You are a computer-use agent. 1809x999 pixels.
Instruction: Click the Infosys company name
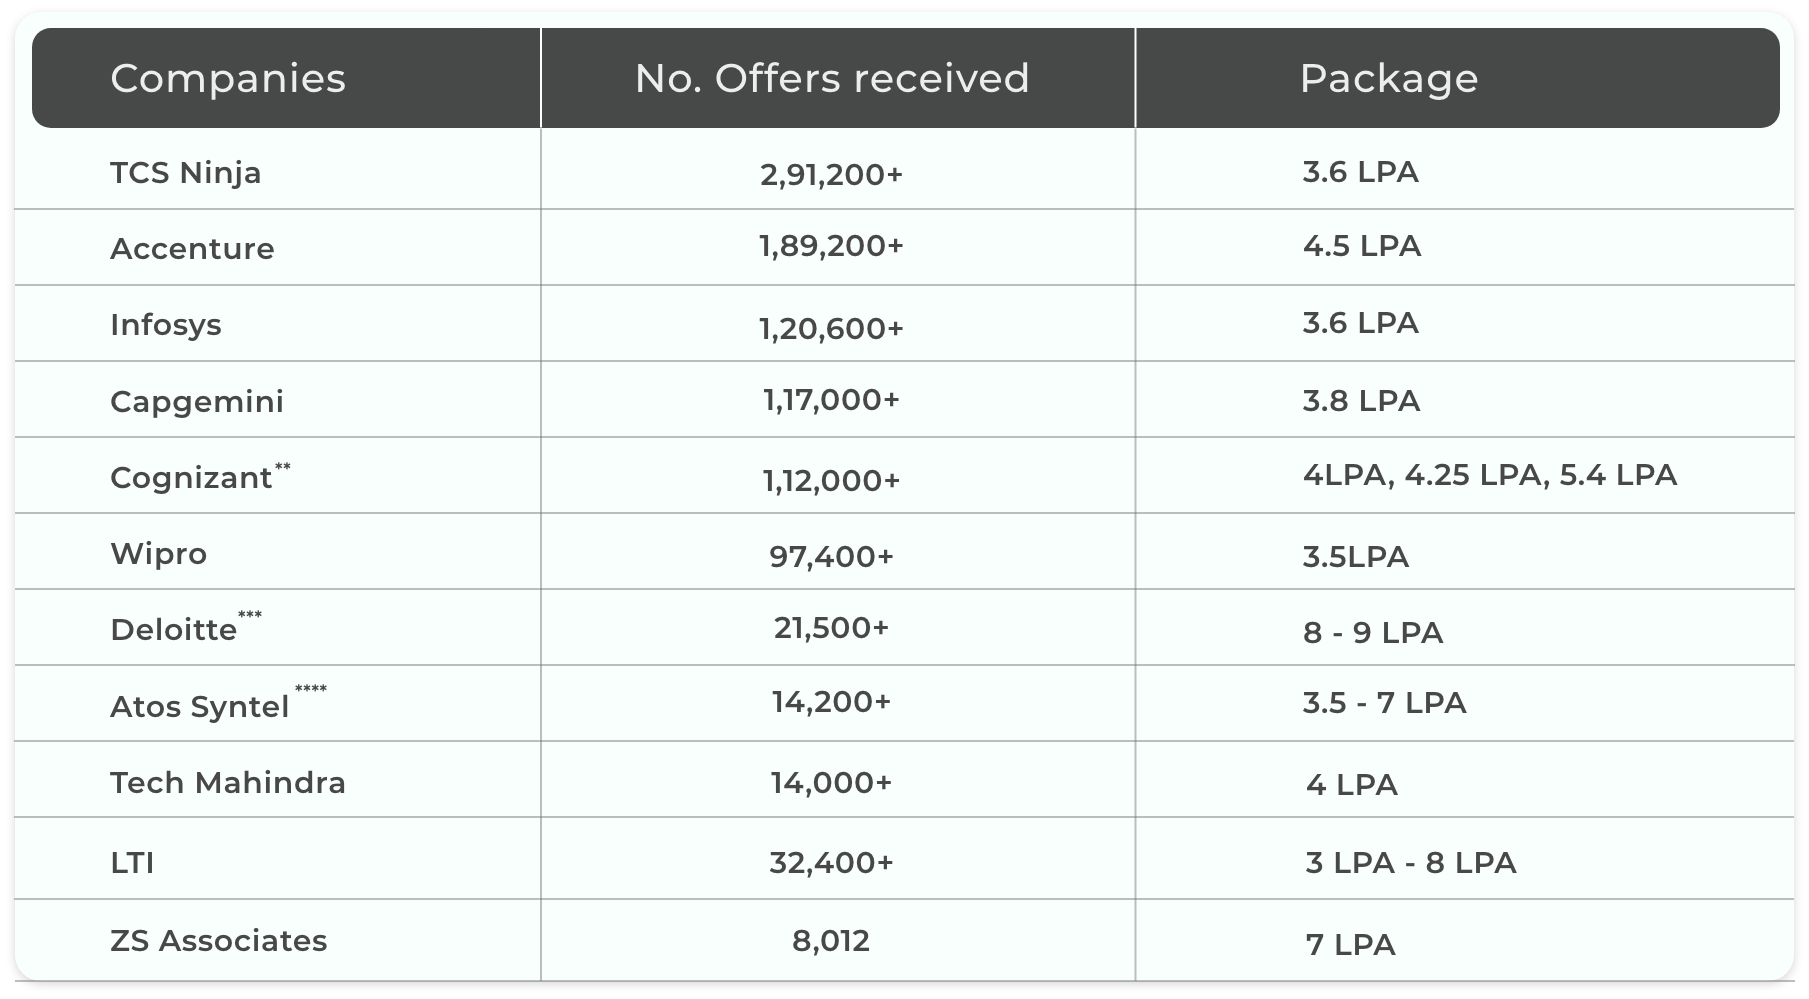click(x=166, y=325)
